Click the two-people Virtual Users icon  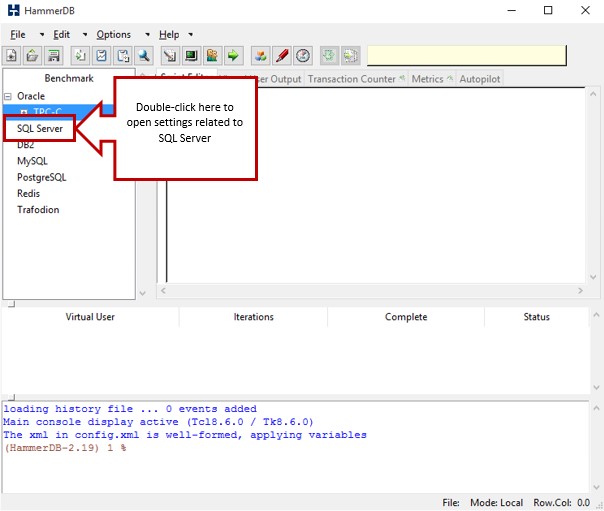(212, 56)
